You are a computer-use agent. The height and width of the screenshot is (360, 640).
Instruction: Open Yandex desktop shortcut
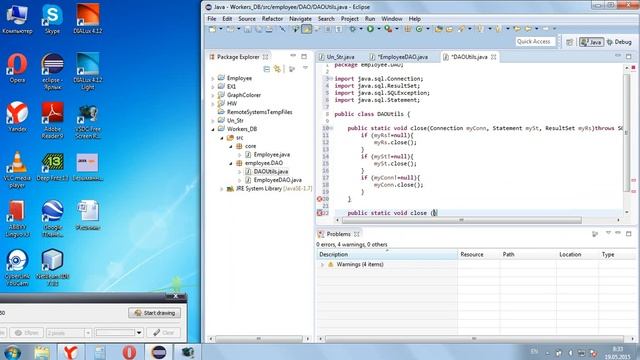[x=17, y=117]
